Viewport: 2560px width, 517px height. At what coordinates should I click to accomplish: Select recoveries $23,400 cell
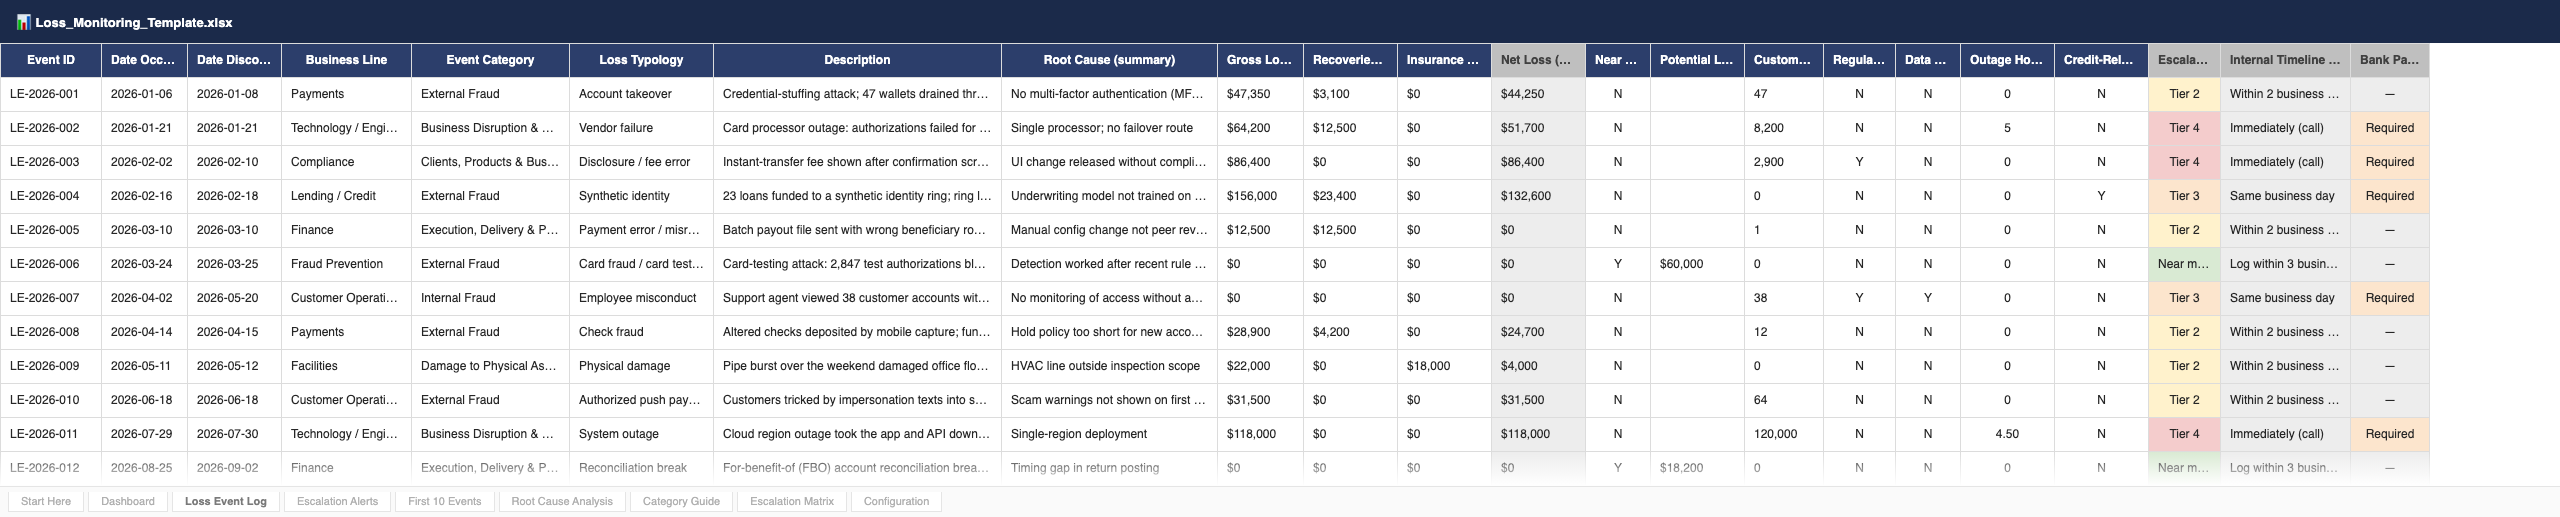[x=1350, y=196]
